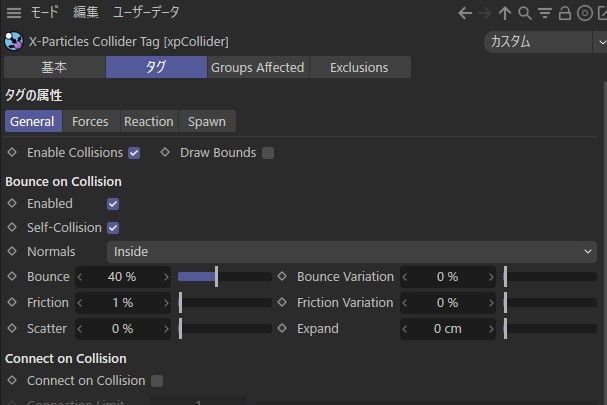Image resolution: width=607 pixels, height=405 pixels.
Task: Enable the Connect on Collision checkbox
Action: click(157, 381)
